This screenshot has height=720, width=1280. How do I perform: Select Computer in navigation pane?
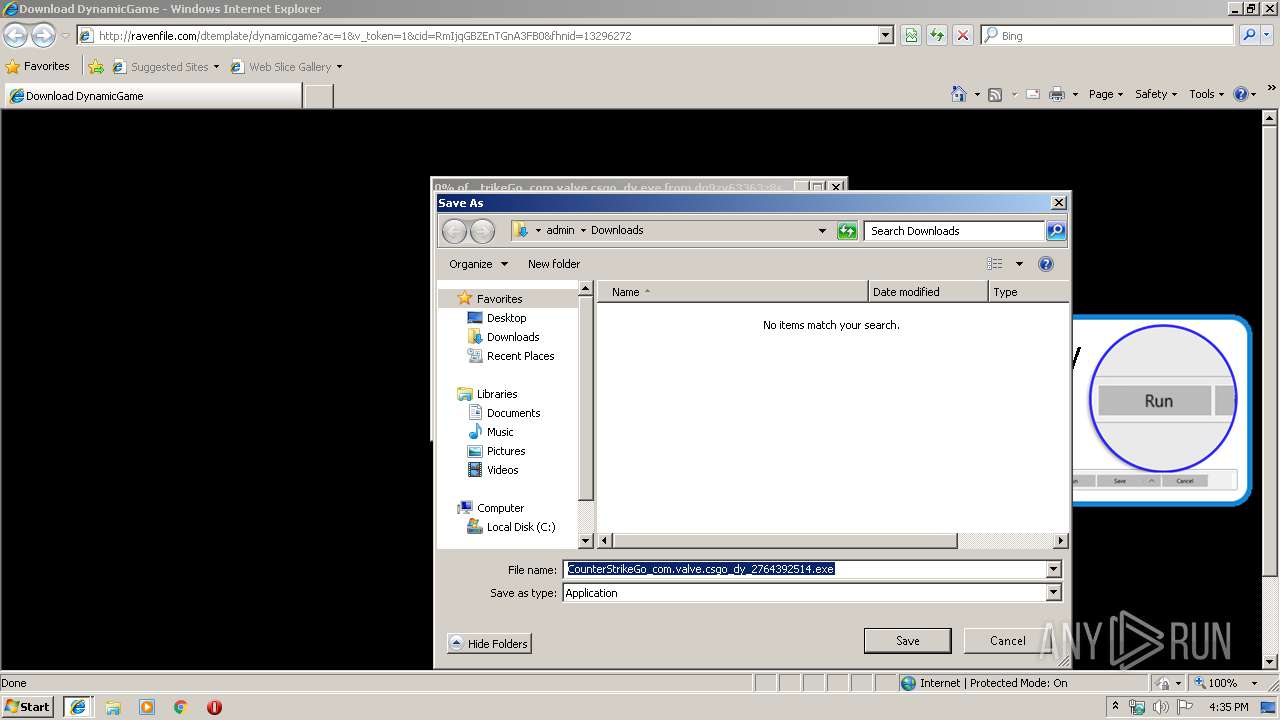point(490,508)
